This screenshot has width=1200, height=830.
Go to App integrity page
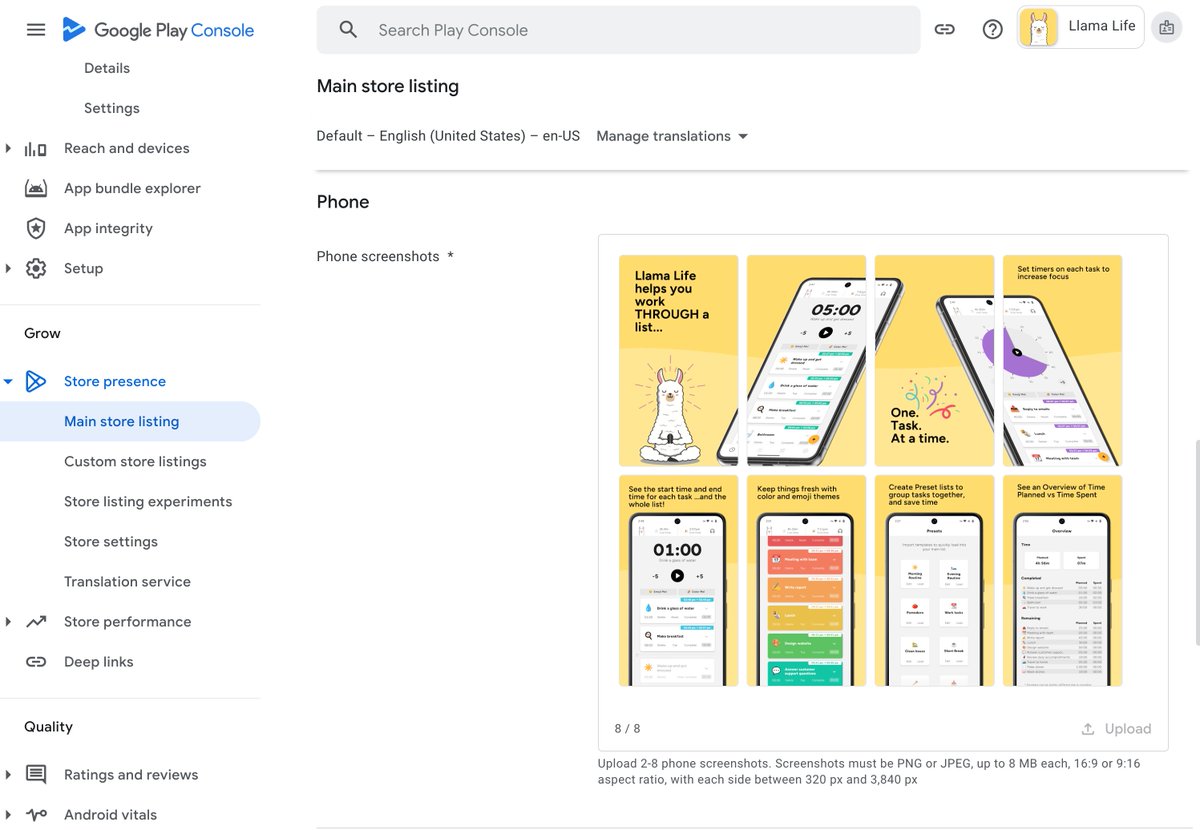coord(108,228)
